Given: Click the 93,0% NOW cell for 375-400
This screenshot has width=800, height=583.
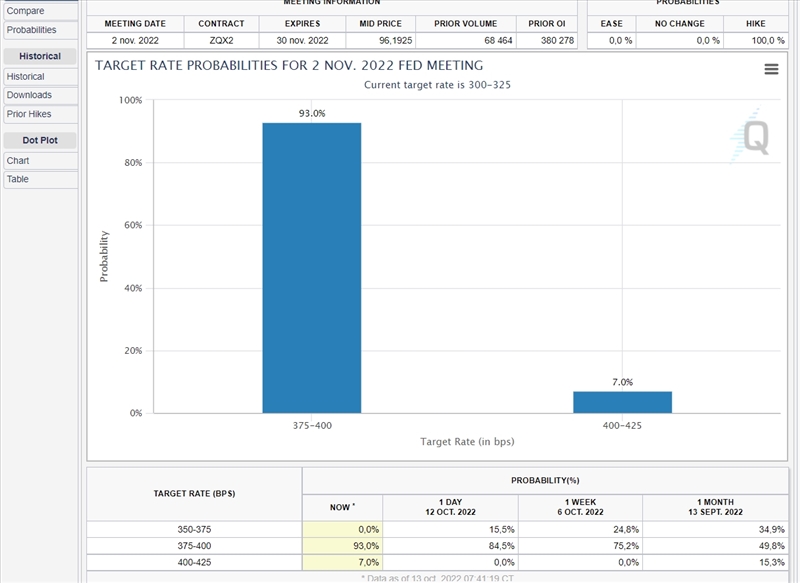Looking at the screenshot, I should pyautogui.click(x=342, y=546).
